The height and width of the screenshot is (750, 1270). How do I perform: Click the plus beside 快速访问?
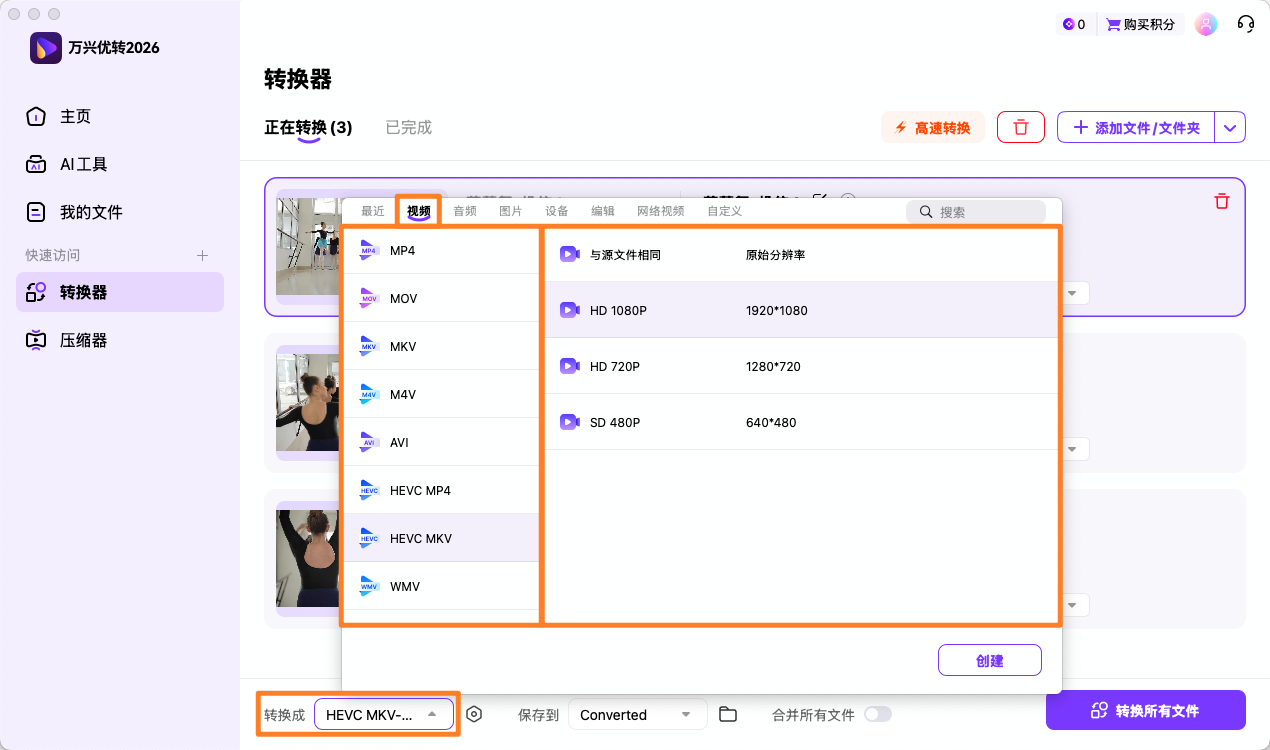(x=201, y=255)
